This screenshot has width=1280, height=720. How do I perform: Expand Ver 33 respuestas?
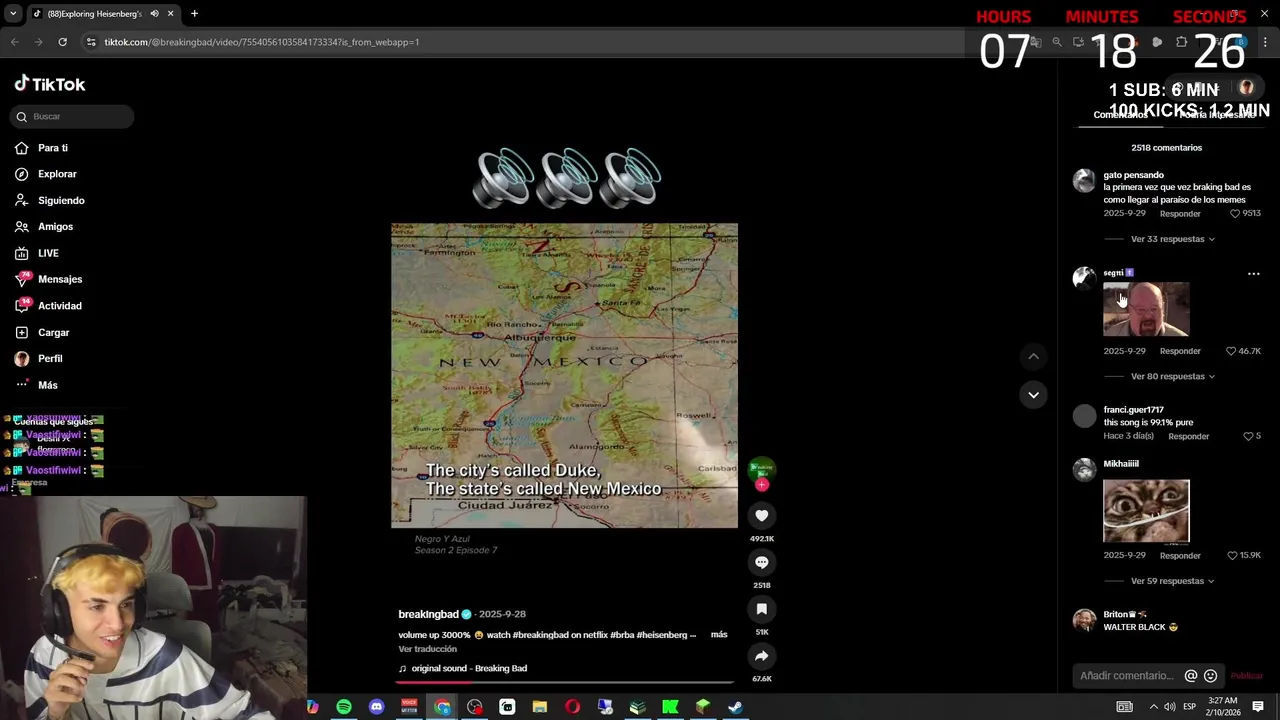[1172, 239]
